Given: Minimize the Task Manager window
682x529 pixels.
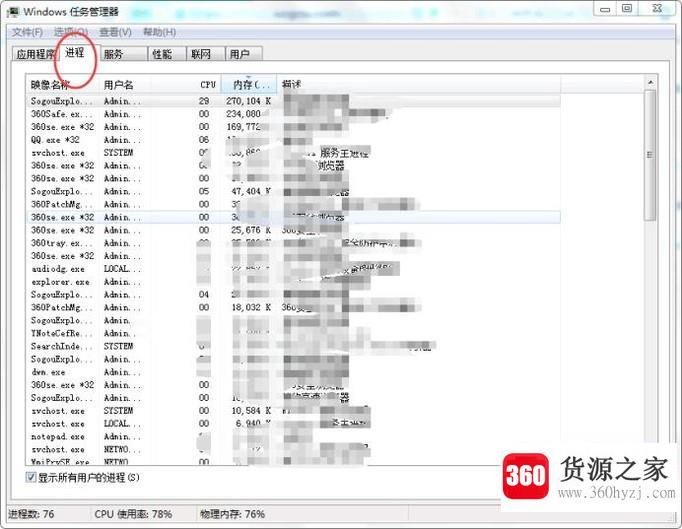Looking at the screenshot, I should click(x=605, y=9).
